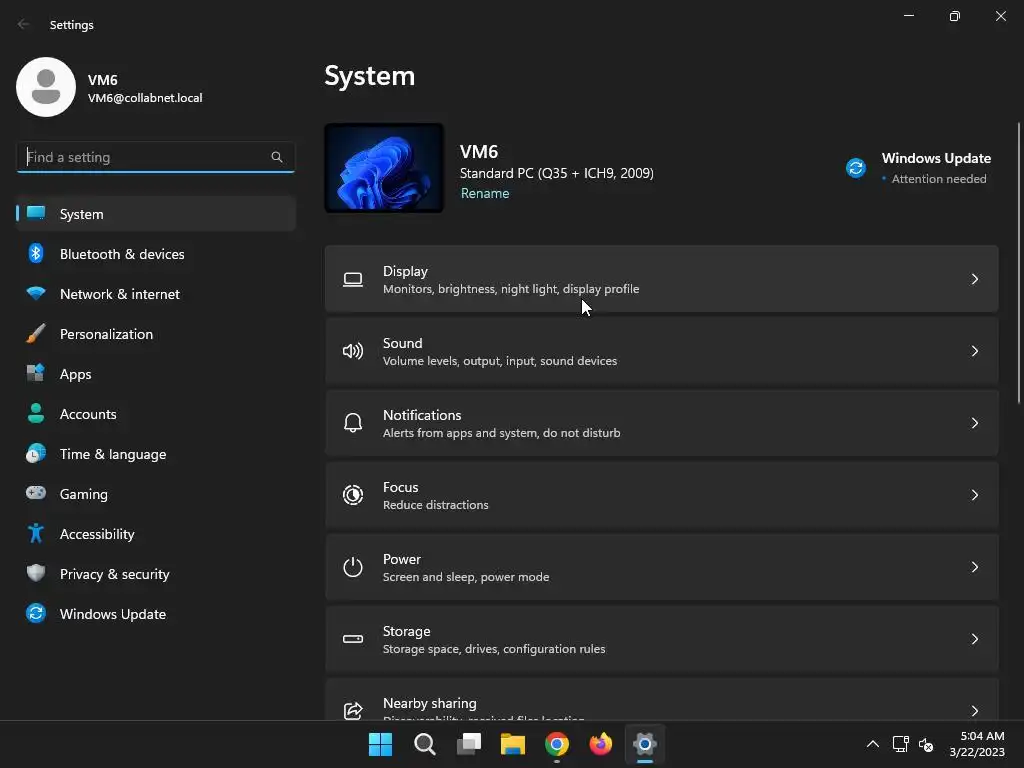The image size is (1024, 768).
Task: Click the Personalization paintbrush icon
Action: (36, 333)
